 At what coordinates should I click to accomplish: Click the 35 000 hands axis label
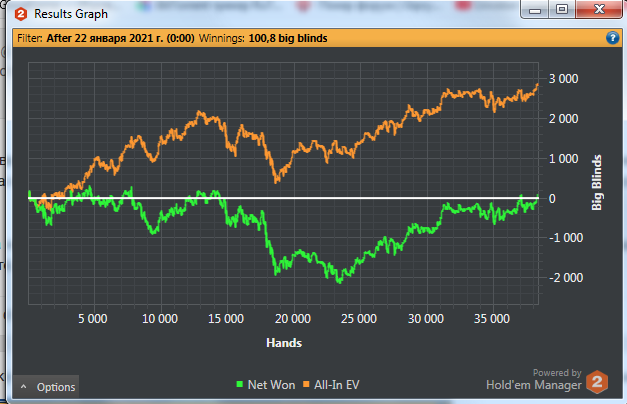pyautogui.click(x=491, y=319)
